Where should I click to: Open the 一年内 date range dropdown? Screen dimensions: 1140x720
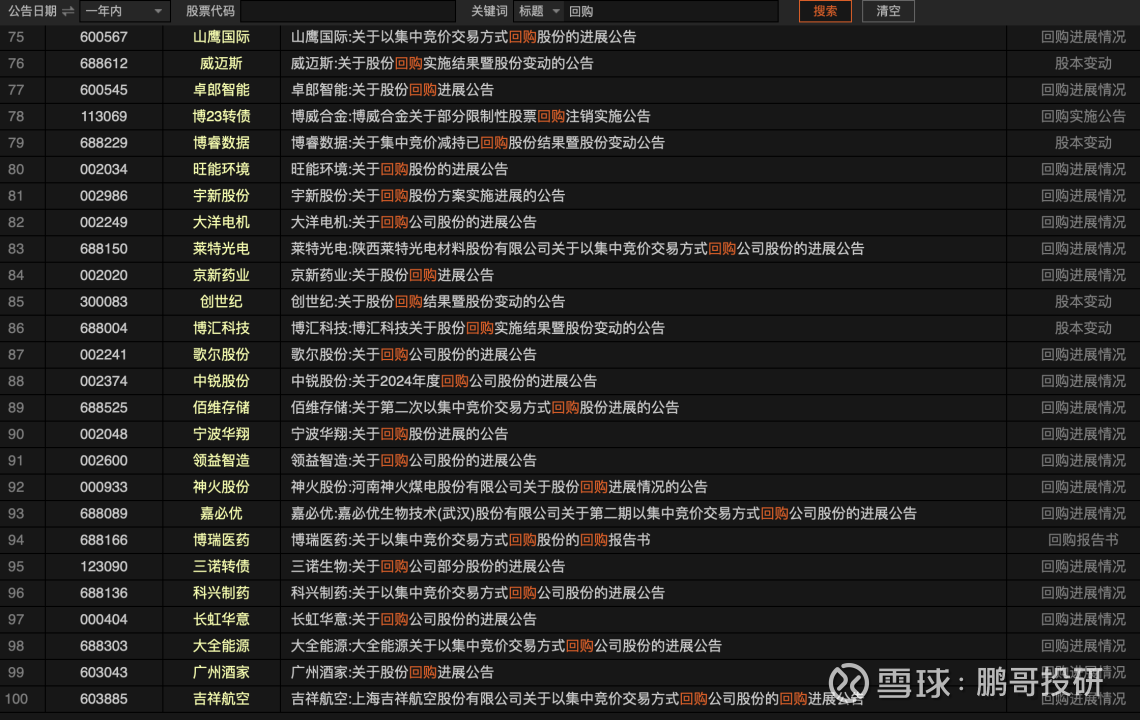pyautogui.click(x=124, y=11)
